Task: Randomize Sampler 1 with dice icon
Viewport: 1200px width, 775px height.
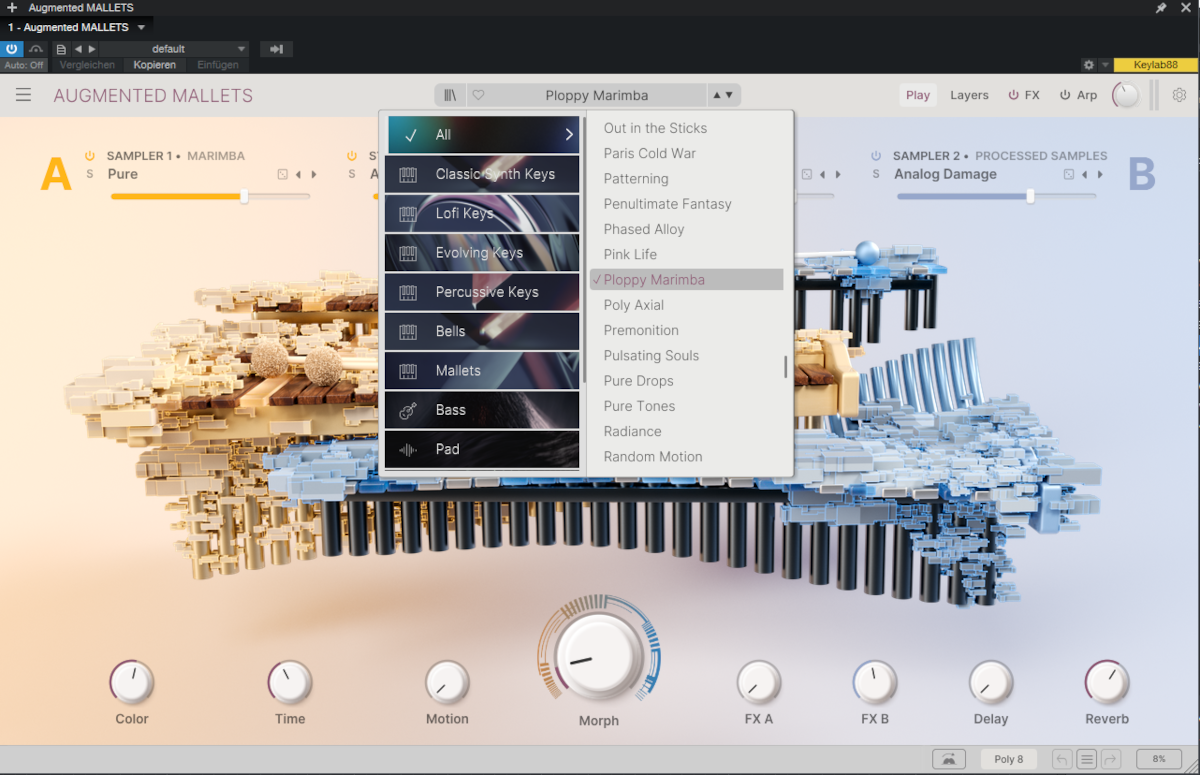Action: 283,174
